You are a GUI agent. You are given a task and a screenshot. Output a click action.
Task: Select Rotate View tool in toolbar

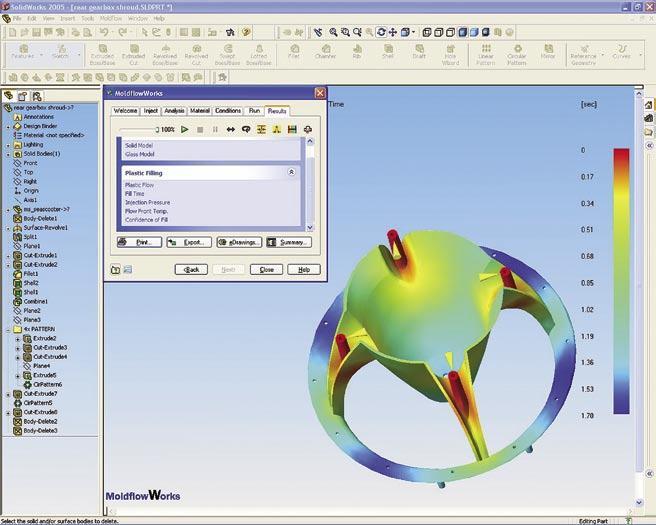(381, 32)
